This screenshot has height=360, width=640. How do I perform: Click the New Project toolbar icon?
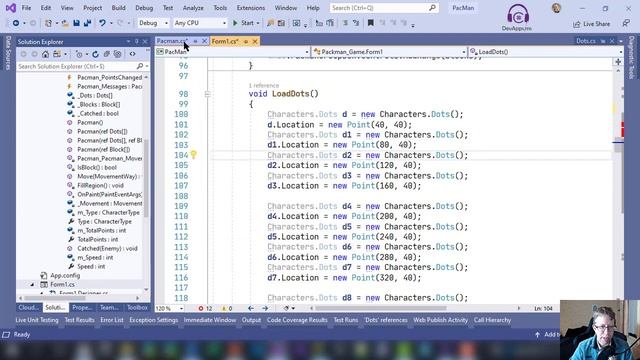pos(48,23)
